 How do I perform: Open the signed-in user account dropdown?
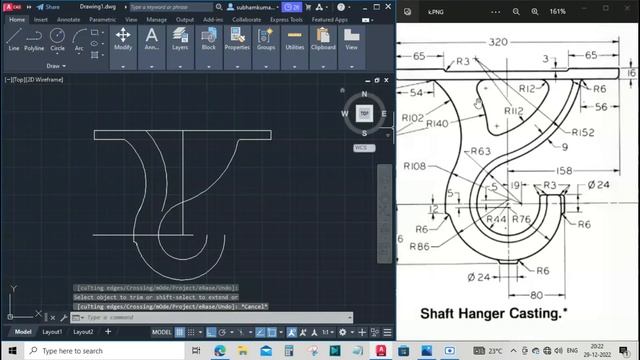(x=253, y=7)
